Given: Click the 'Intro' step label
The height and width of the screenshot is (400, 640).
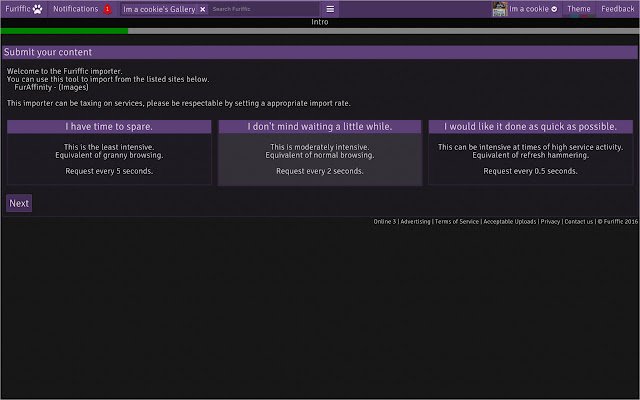Looking at the screenshot, I should (x=320, y=22).
